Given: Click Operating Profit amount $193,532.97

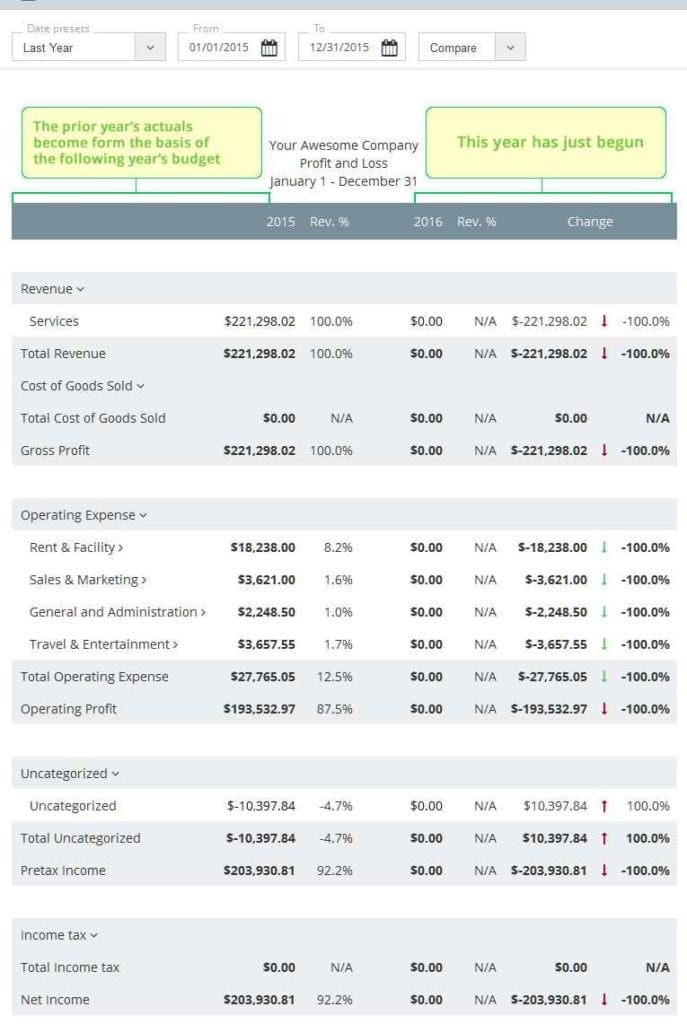Looking at the screenshot, I should (x=259, y=709).
